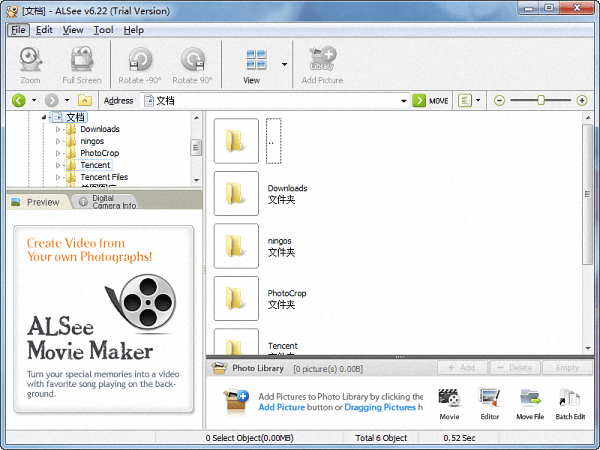
Task: Expand the ningos tree node
Action: [x=58, y=141]
